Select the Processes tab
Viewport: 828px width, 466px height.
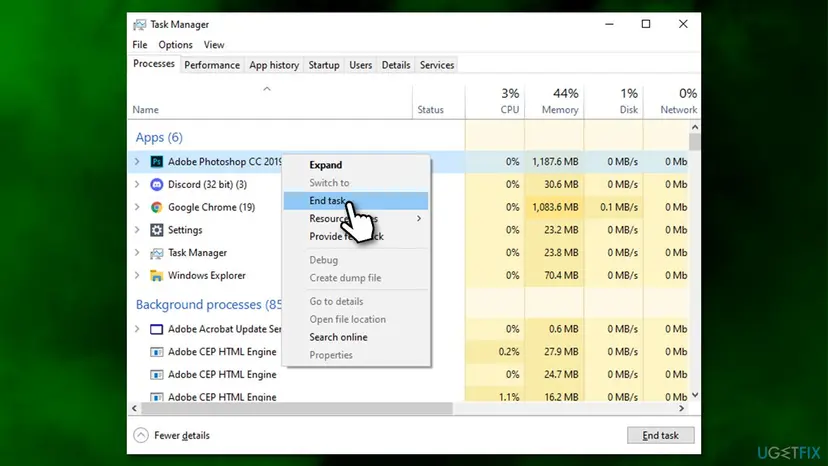pos(154,64)
